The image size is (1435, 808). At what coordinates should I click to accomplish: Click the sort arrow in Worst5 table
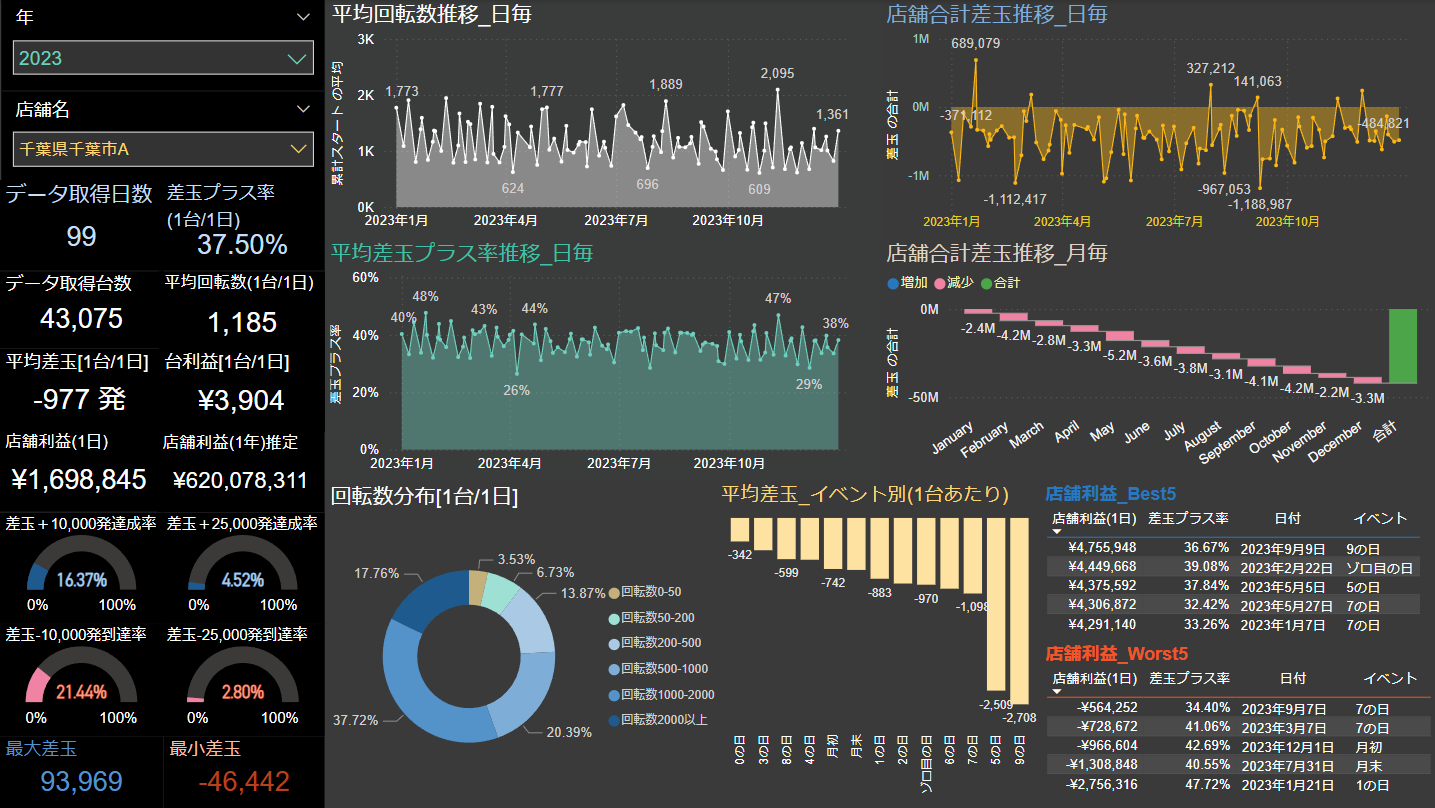[1057, 691]
